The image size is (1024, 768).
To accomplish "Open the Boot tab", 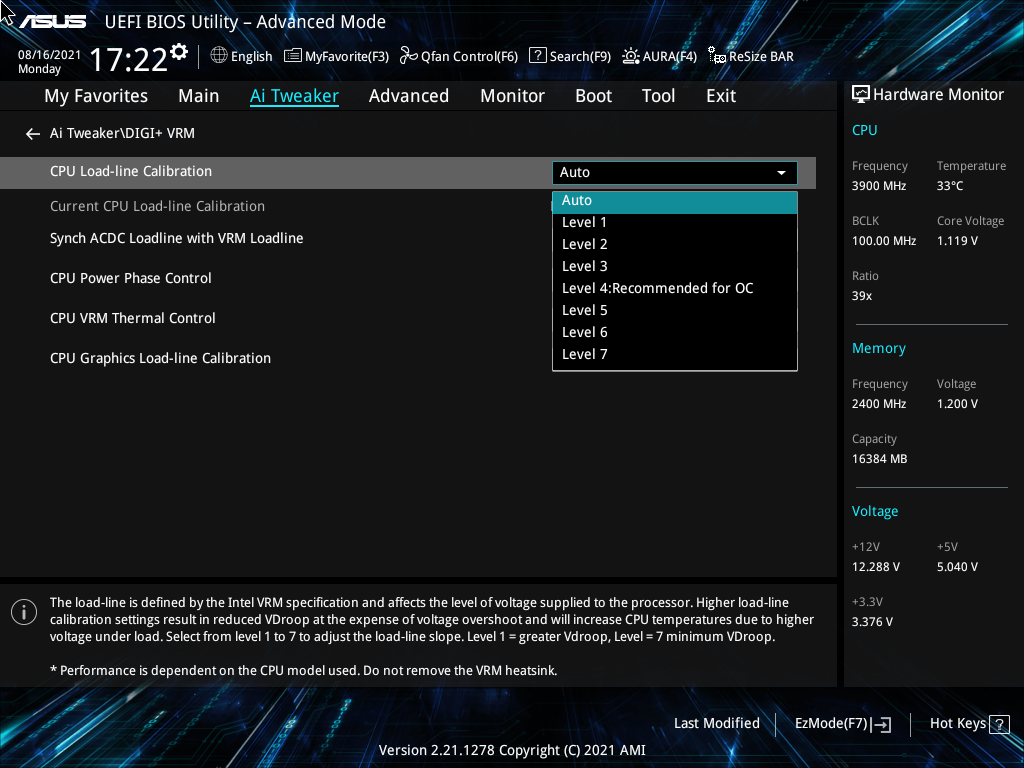I will pos(593,96).
